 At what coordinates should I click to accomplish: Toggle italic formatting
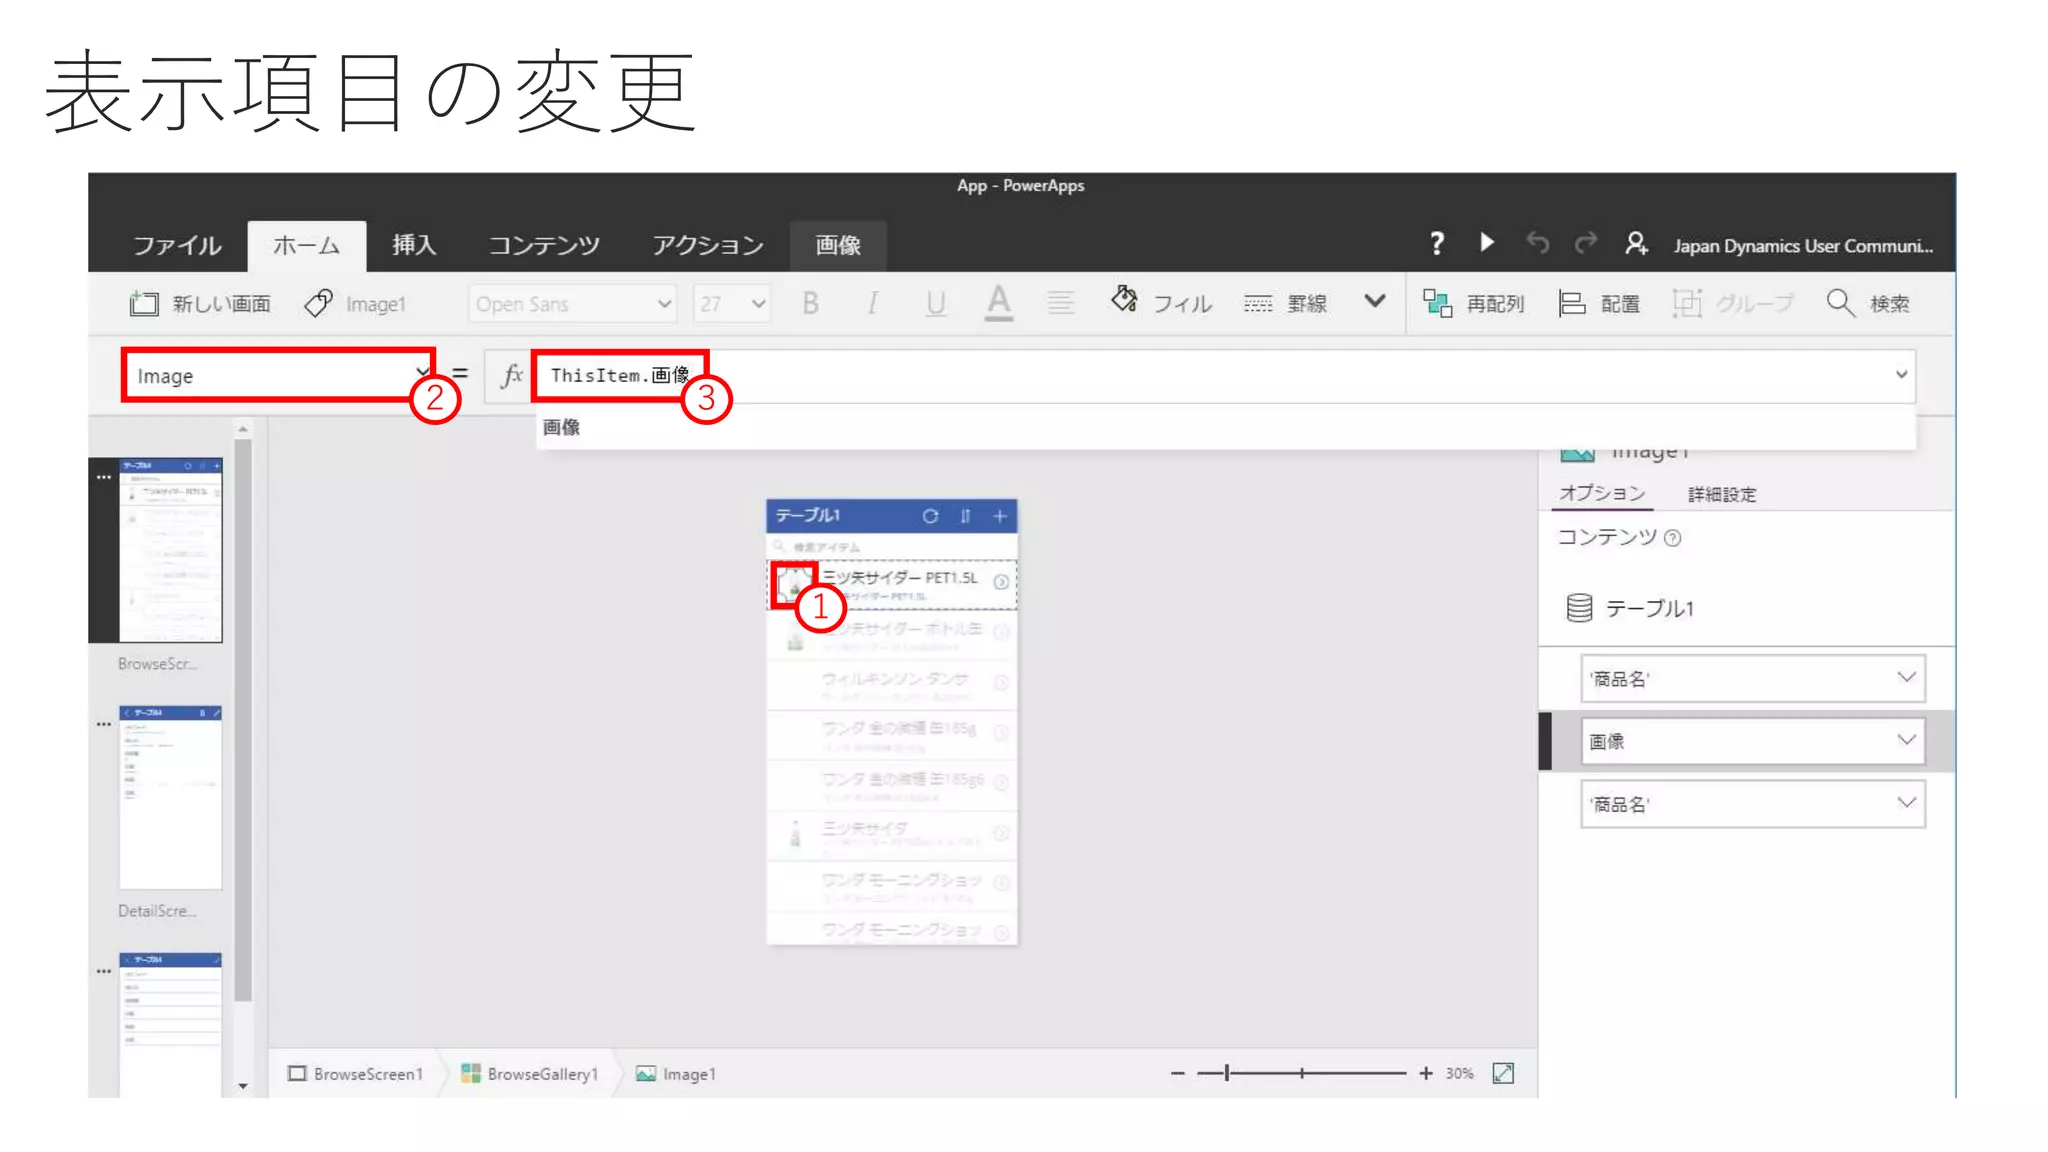click(873, 304)
